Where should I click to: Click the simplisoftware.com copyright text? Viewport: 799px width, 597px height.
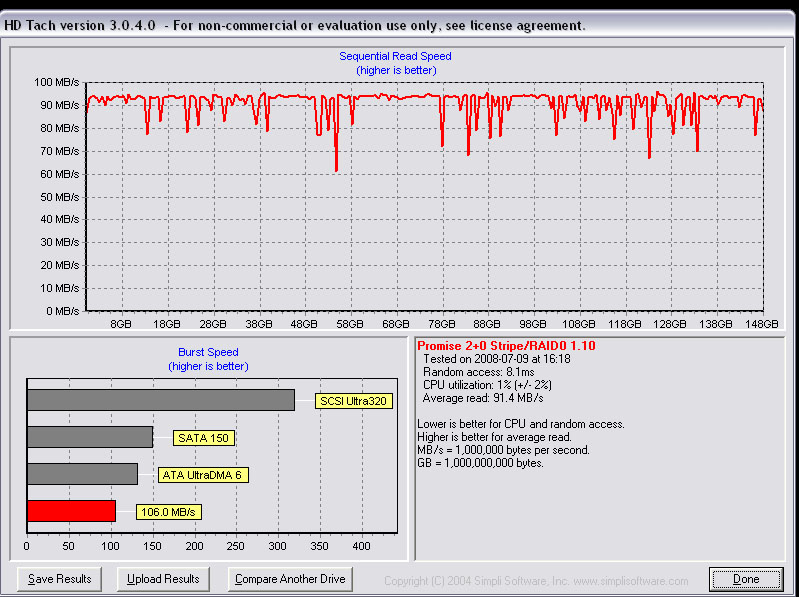tap(536, 581)
